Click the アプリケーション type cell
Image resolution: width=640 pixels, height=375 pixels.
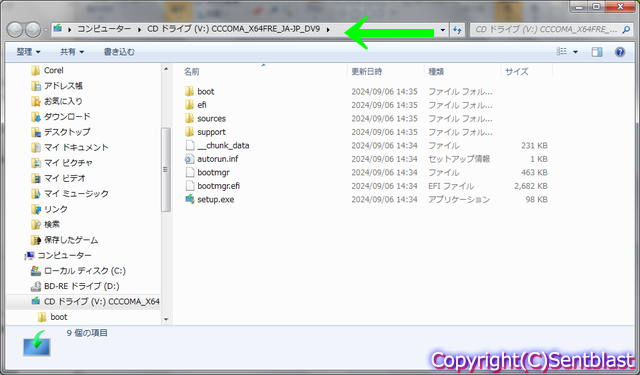[x=459, y=200]
